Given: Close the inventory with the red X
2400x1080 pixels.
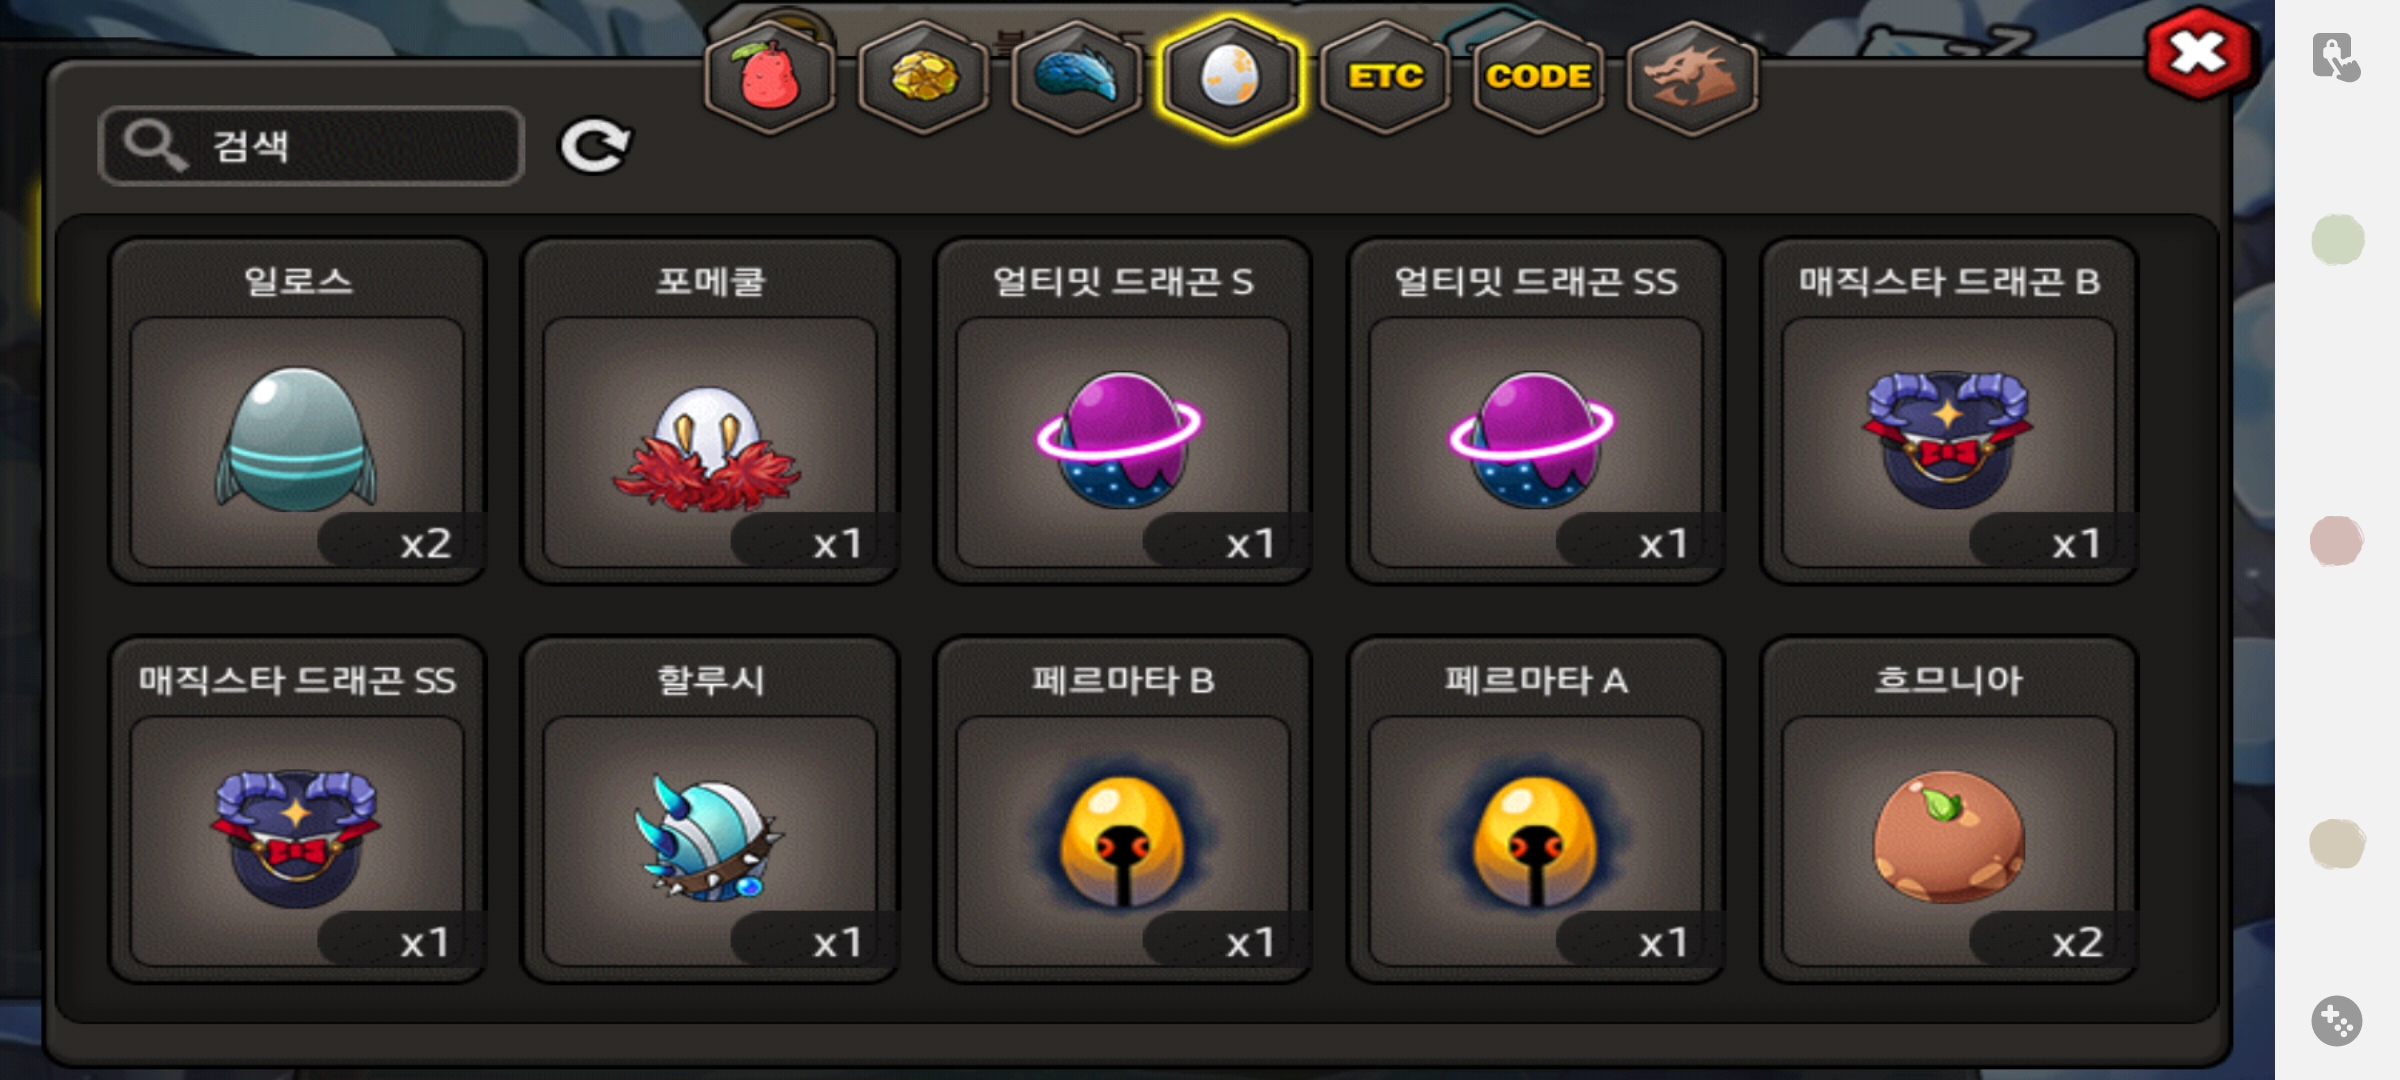Looking at the screenshot, I should coord(2198,54).
